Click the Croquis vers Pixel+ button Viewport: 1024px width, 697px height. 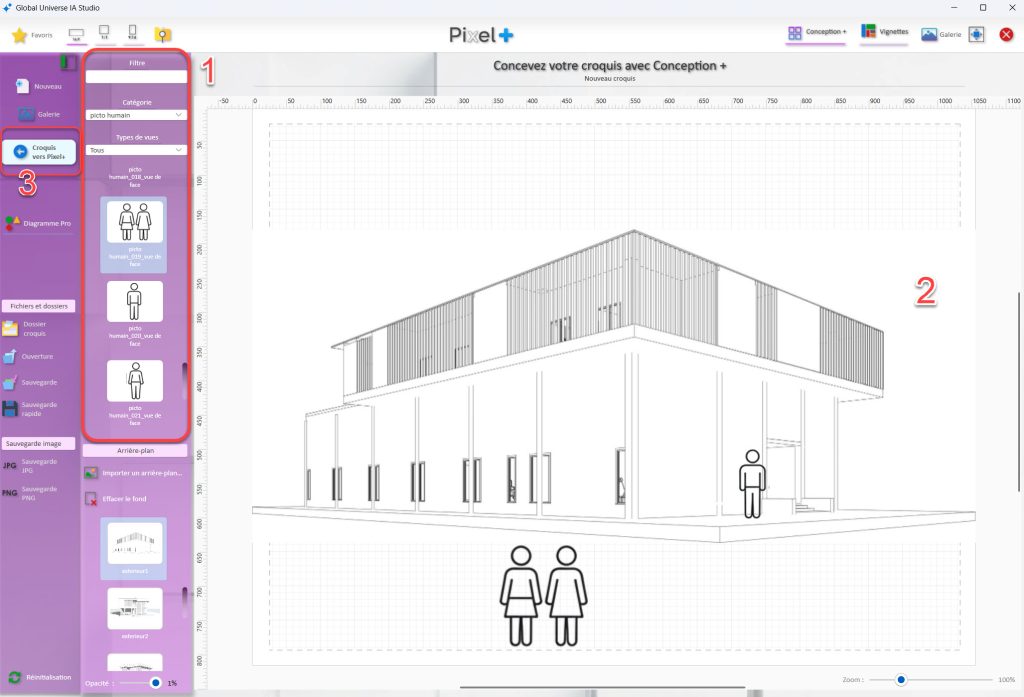point(41,151)
